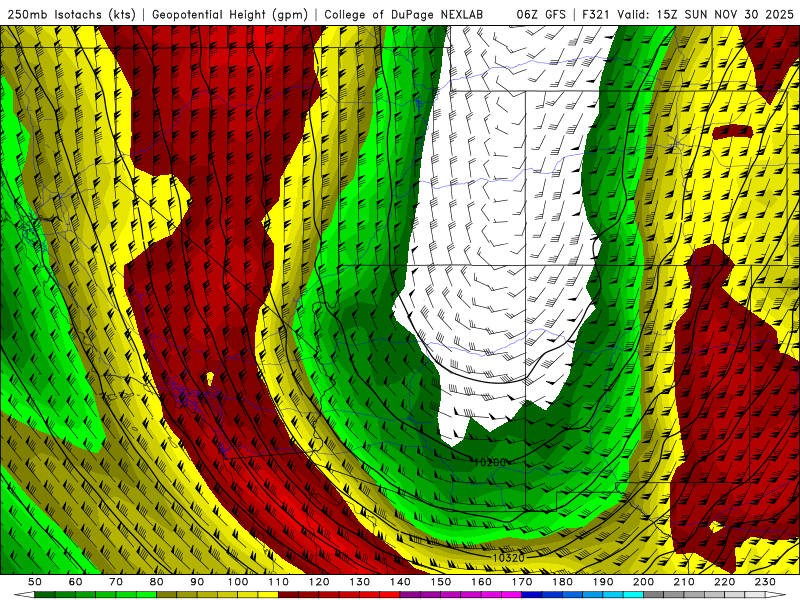Viewport: 800px width, 600px height.
Task: Click the cyan color bar segment below 190
Action: pyautogui.click(x=613, y=595)
